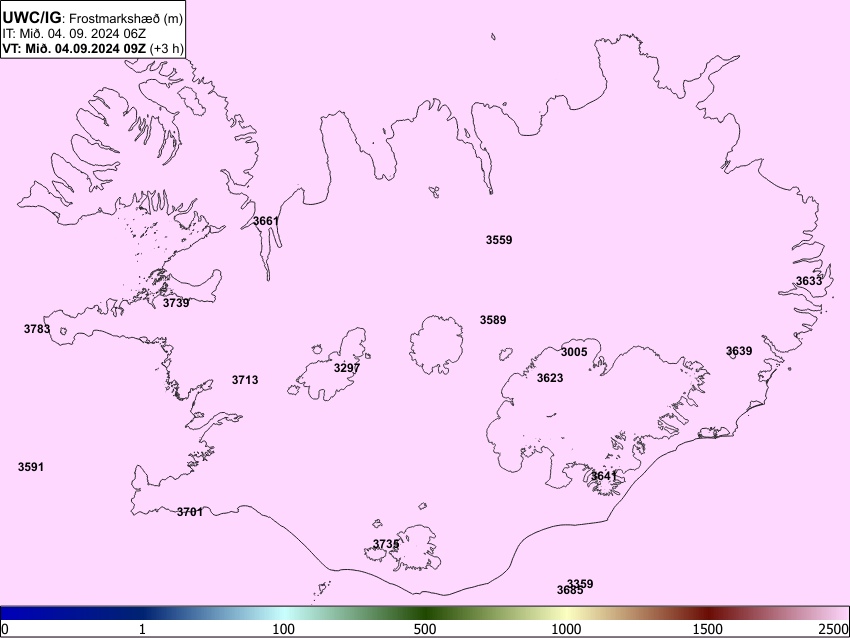Click the 3297 value on Langjökull
Image resolution: width=850 pixels, height=638 pixels.
(347, 368)
